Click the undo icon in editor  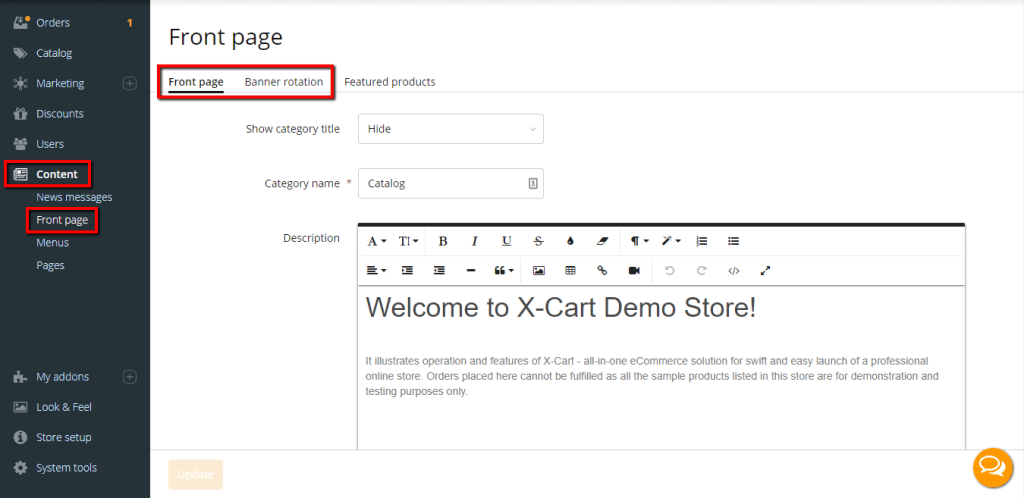click(669, 270)
